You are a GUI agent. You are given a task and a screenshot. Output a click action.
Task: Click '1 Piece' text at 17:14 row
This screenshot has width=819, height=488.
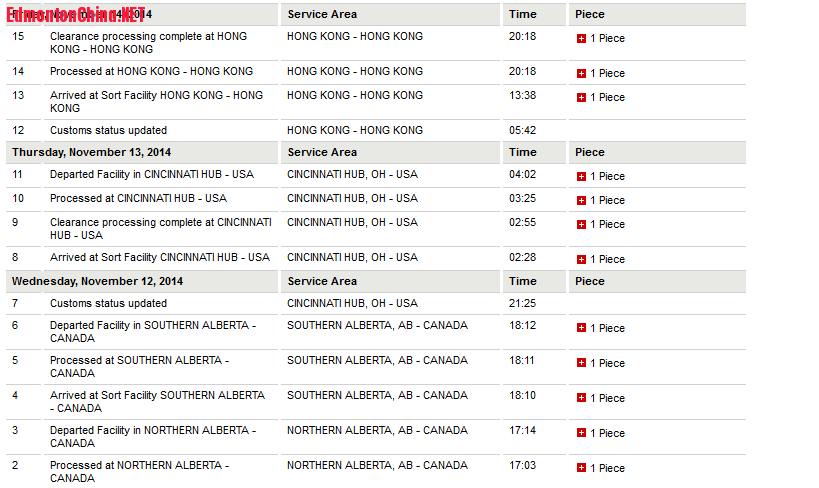tap(607, 433)
